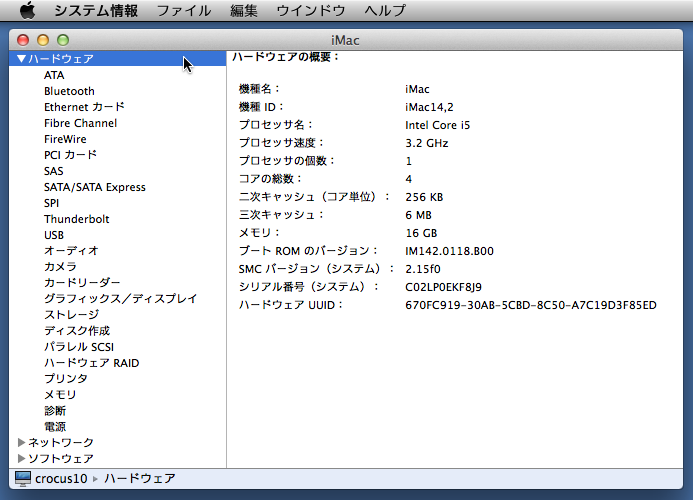Image resolution: width=693 pixels, height=500 pixels.
Task: Select SPI in the sidebar
Action: [x=51, y=203]
